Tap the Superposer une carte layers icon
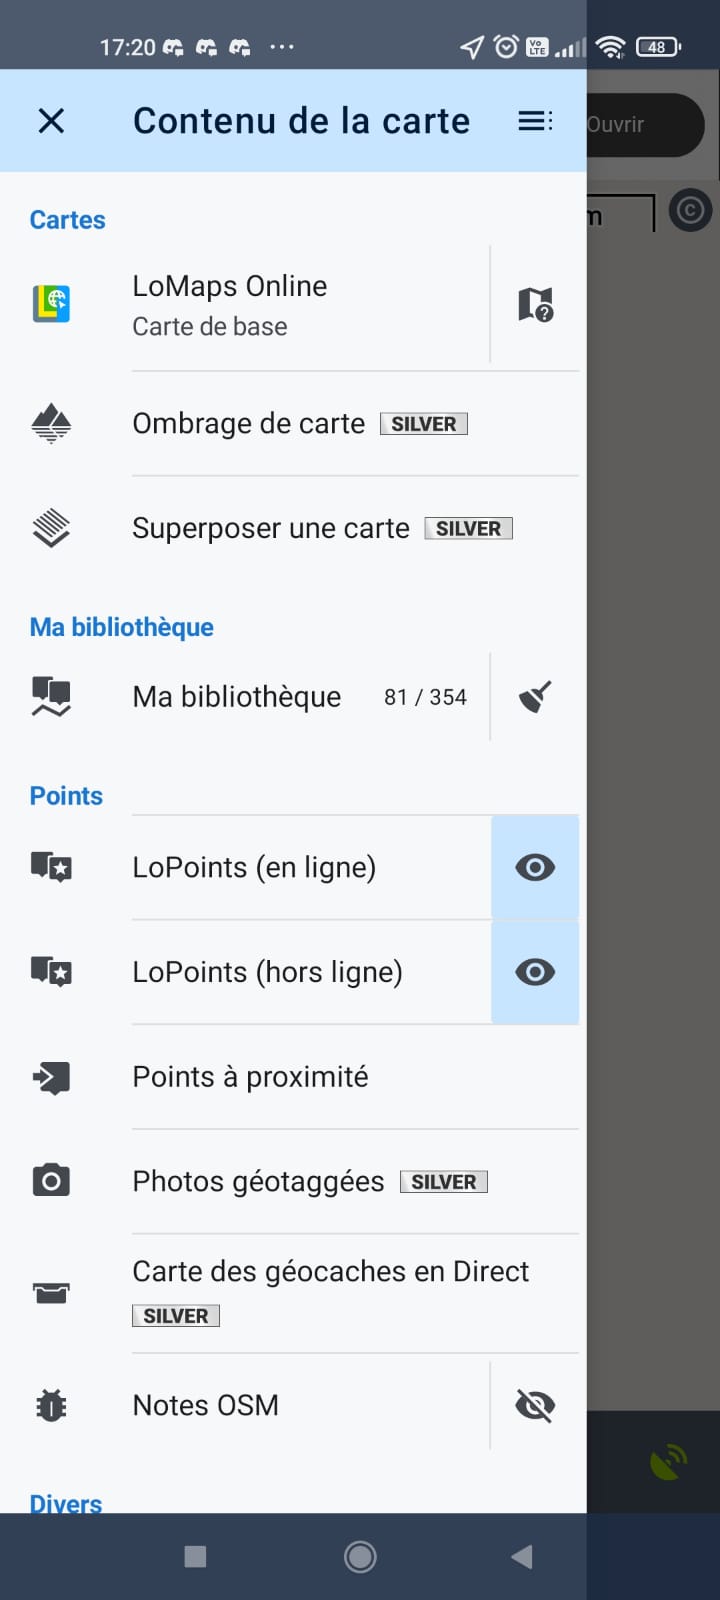 click(x=51, y=528)
